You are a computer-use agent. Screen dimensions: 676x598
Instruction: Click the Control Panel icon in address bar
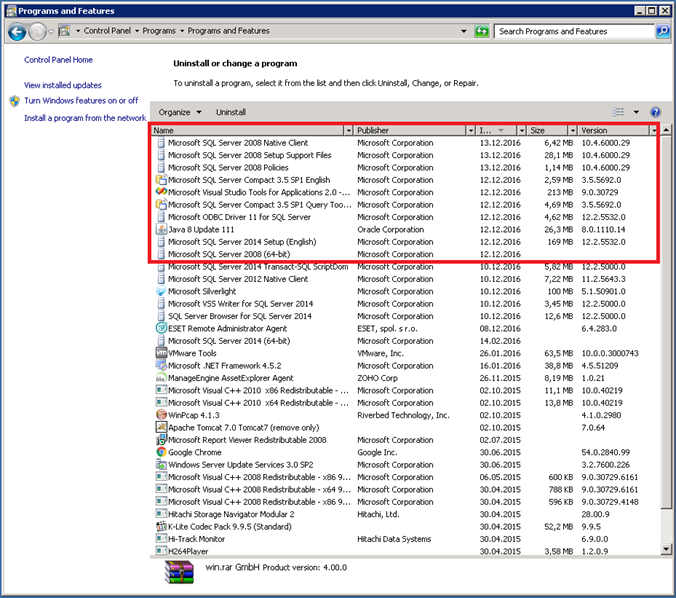[64, 31]
